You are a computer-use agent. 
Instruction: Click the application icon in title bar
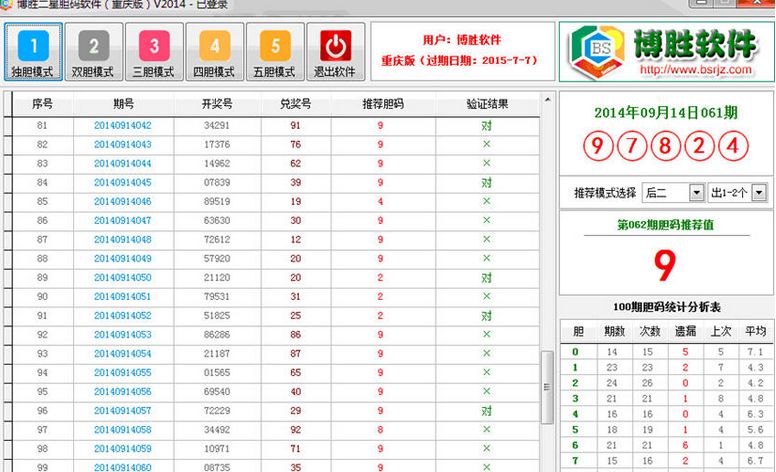pos(7,5)
